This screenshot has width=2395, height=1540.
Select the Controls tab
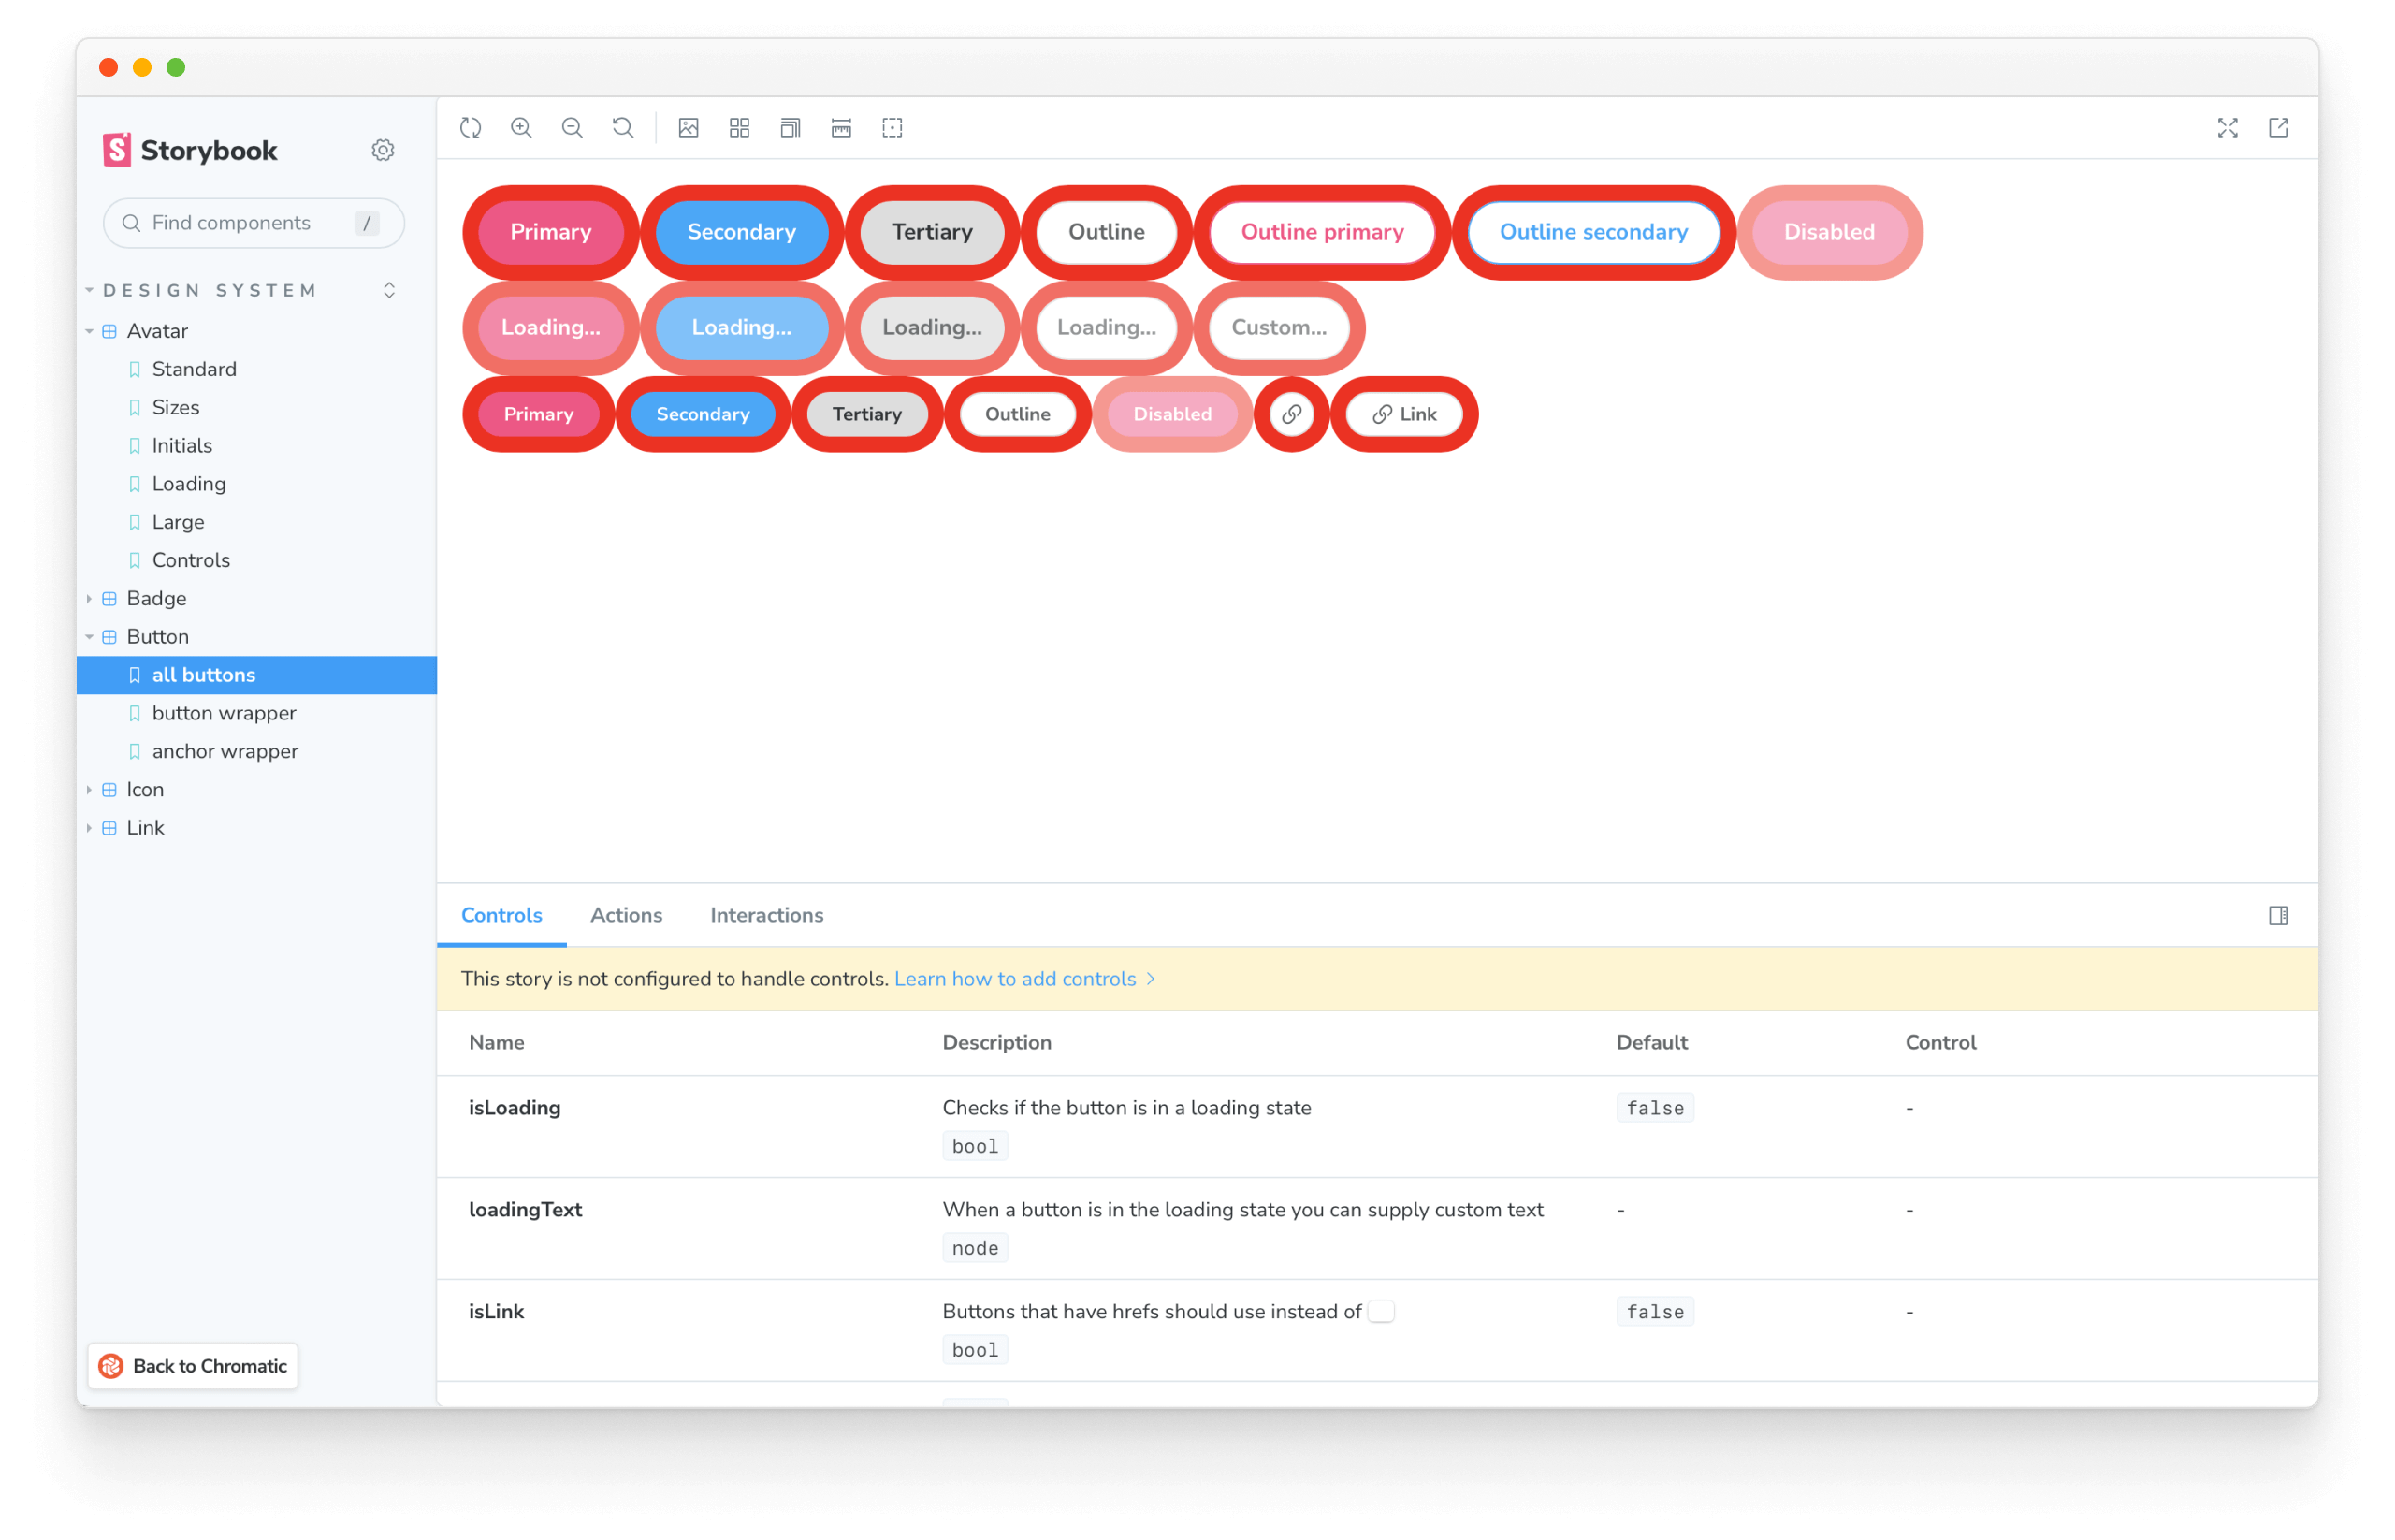pos(501,915)
